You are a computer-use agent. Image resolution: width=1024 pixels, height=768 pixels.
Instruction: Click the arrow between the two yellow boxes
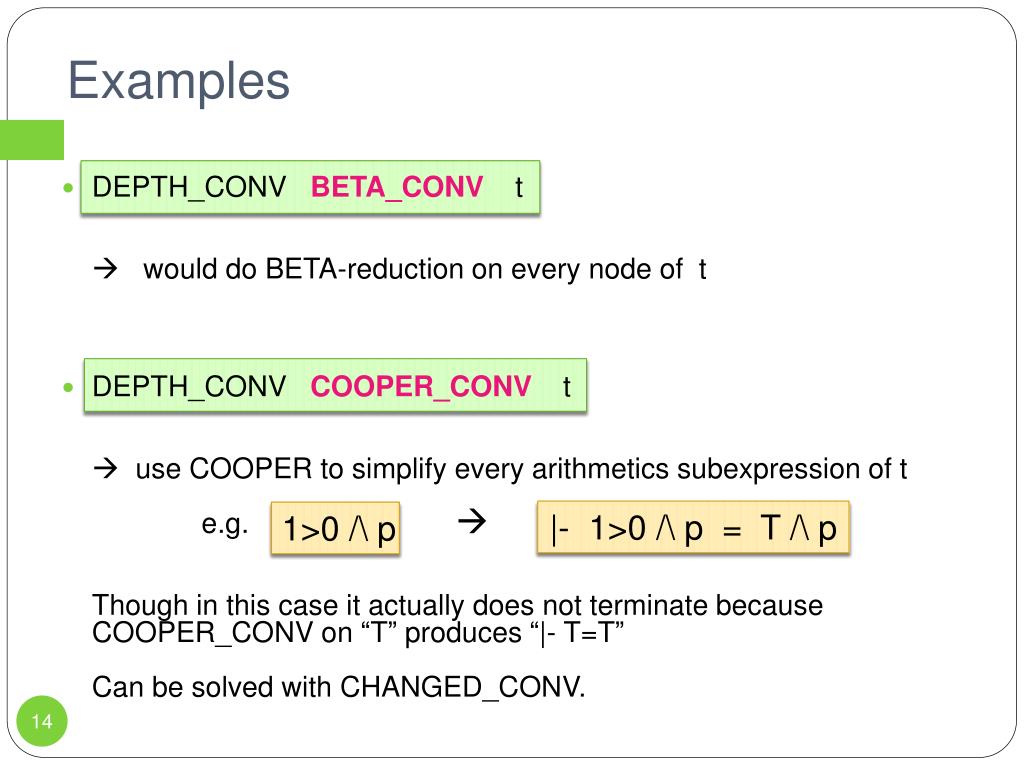point(472,521)
